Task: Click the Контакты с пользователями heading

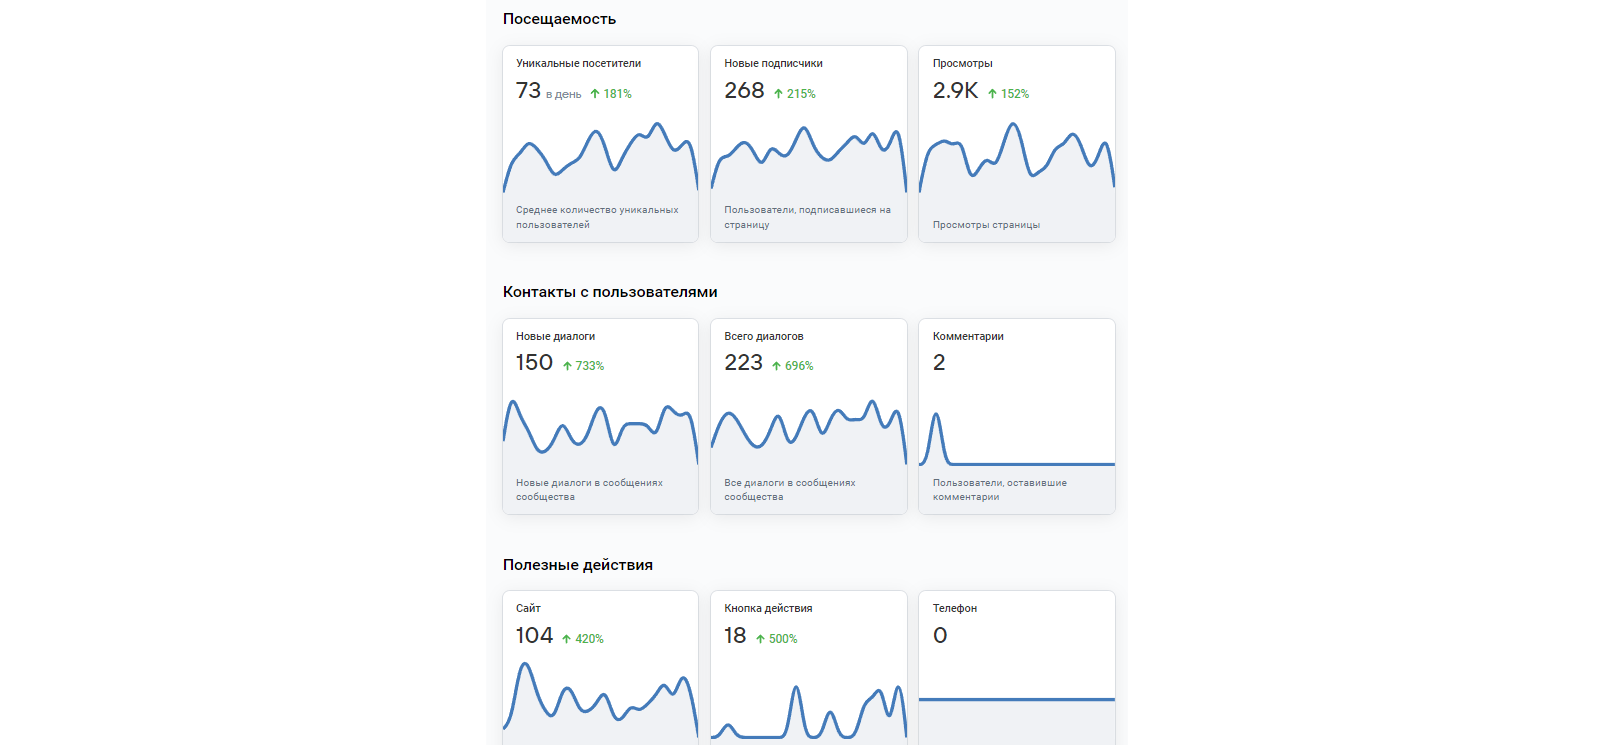Action: point(610,292)
